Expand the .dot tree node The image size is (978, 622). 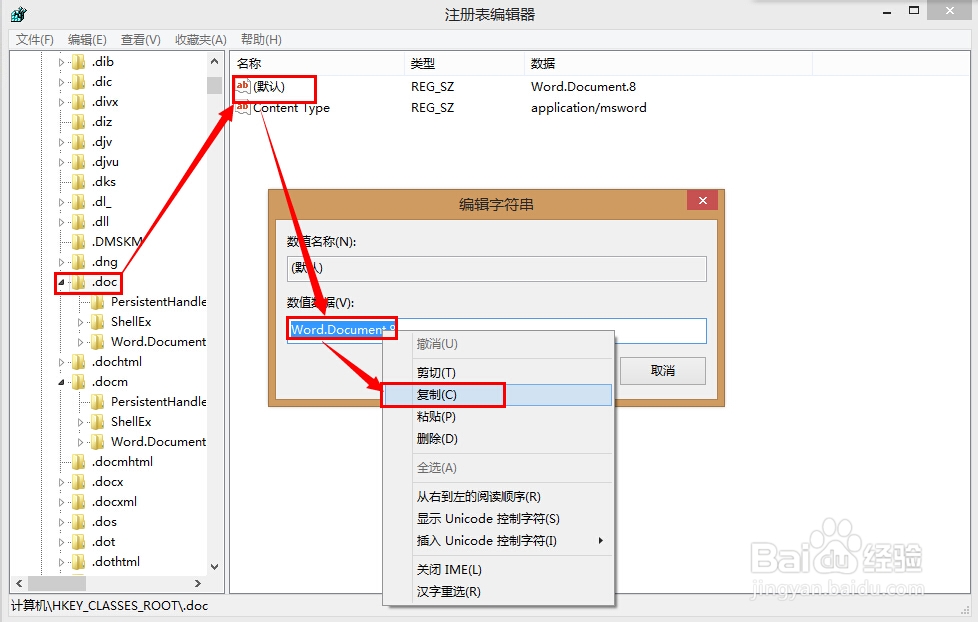[61, 542]
